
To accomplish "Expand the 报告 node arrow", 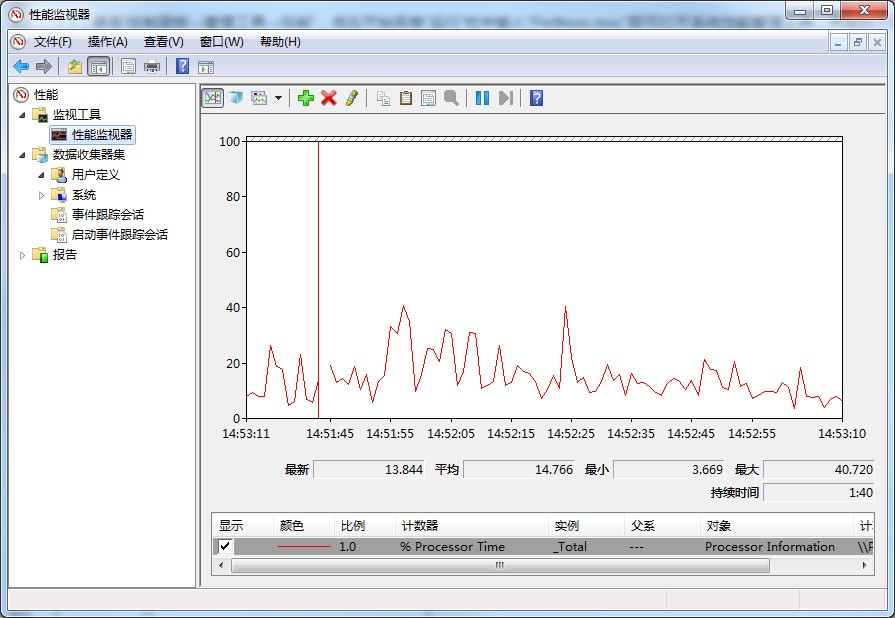I will tap(22, 255).
